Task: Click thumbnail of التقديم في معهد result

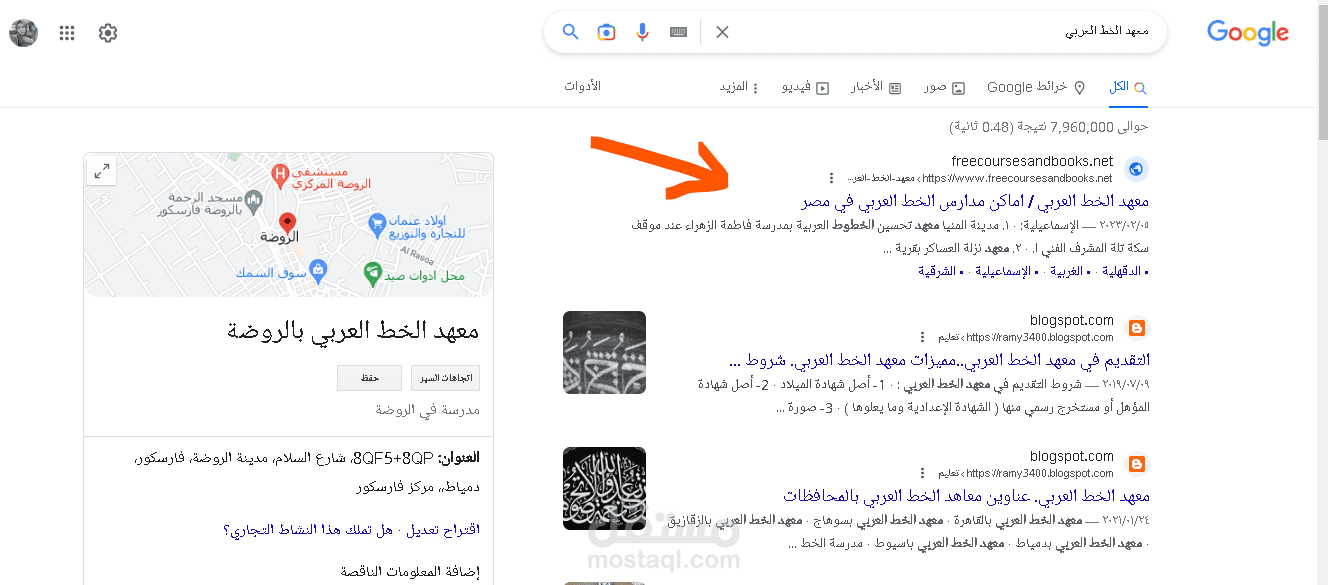Action: [x=604, y=352]
